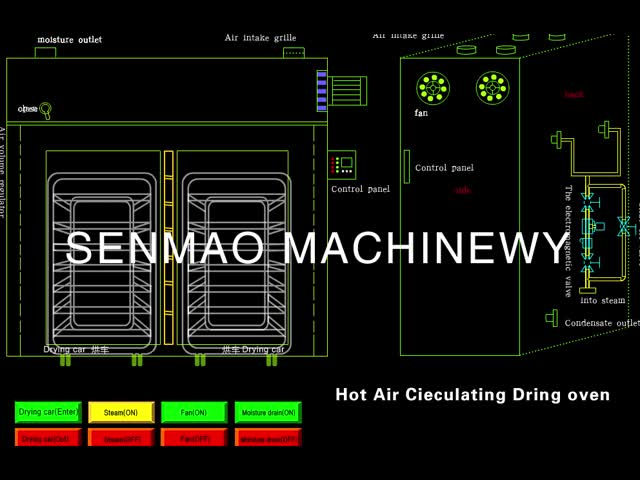Screen dimensions: 640x480
Task: Click 'The electromagnetic valve' vertical label
Action: [568, 241]
